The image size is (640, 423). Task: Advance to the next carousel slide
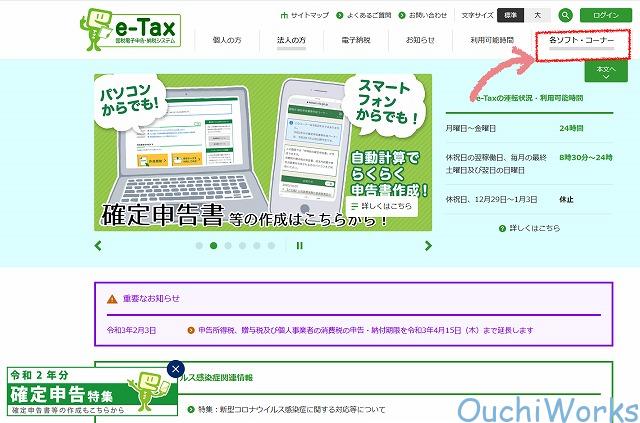tap(428, 245)
